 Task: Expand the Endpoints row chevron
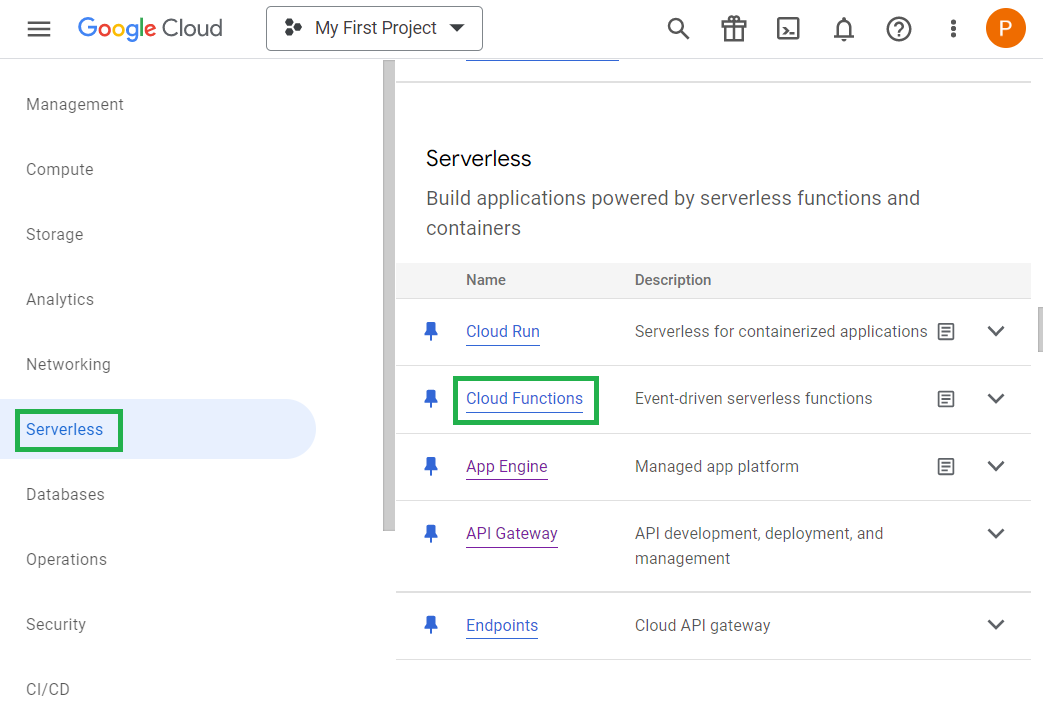tap(996, 624)
